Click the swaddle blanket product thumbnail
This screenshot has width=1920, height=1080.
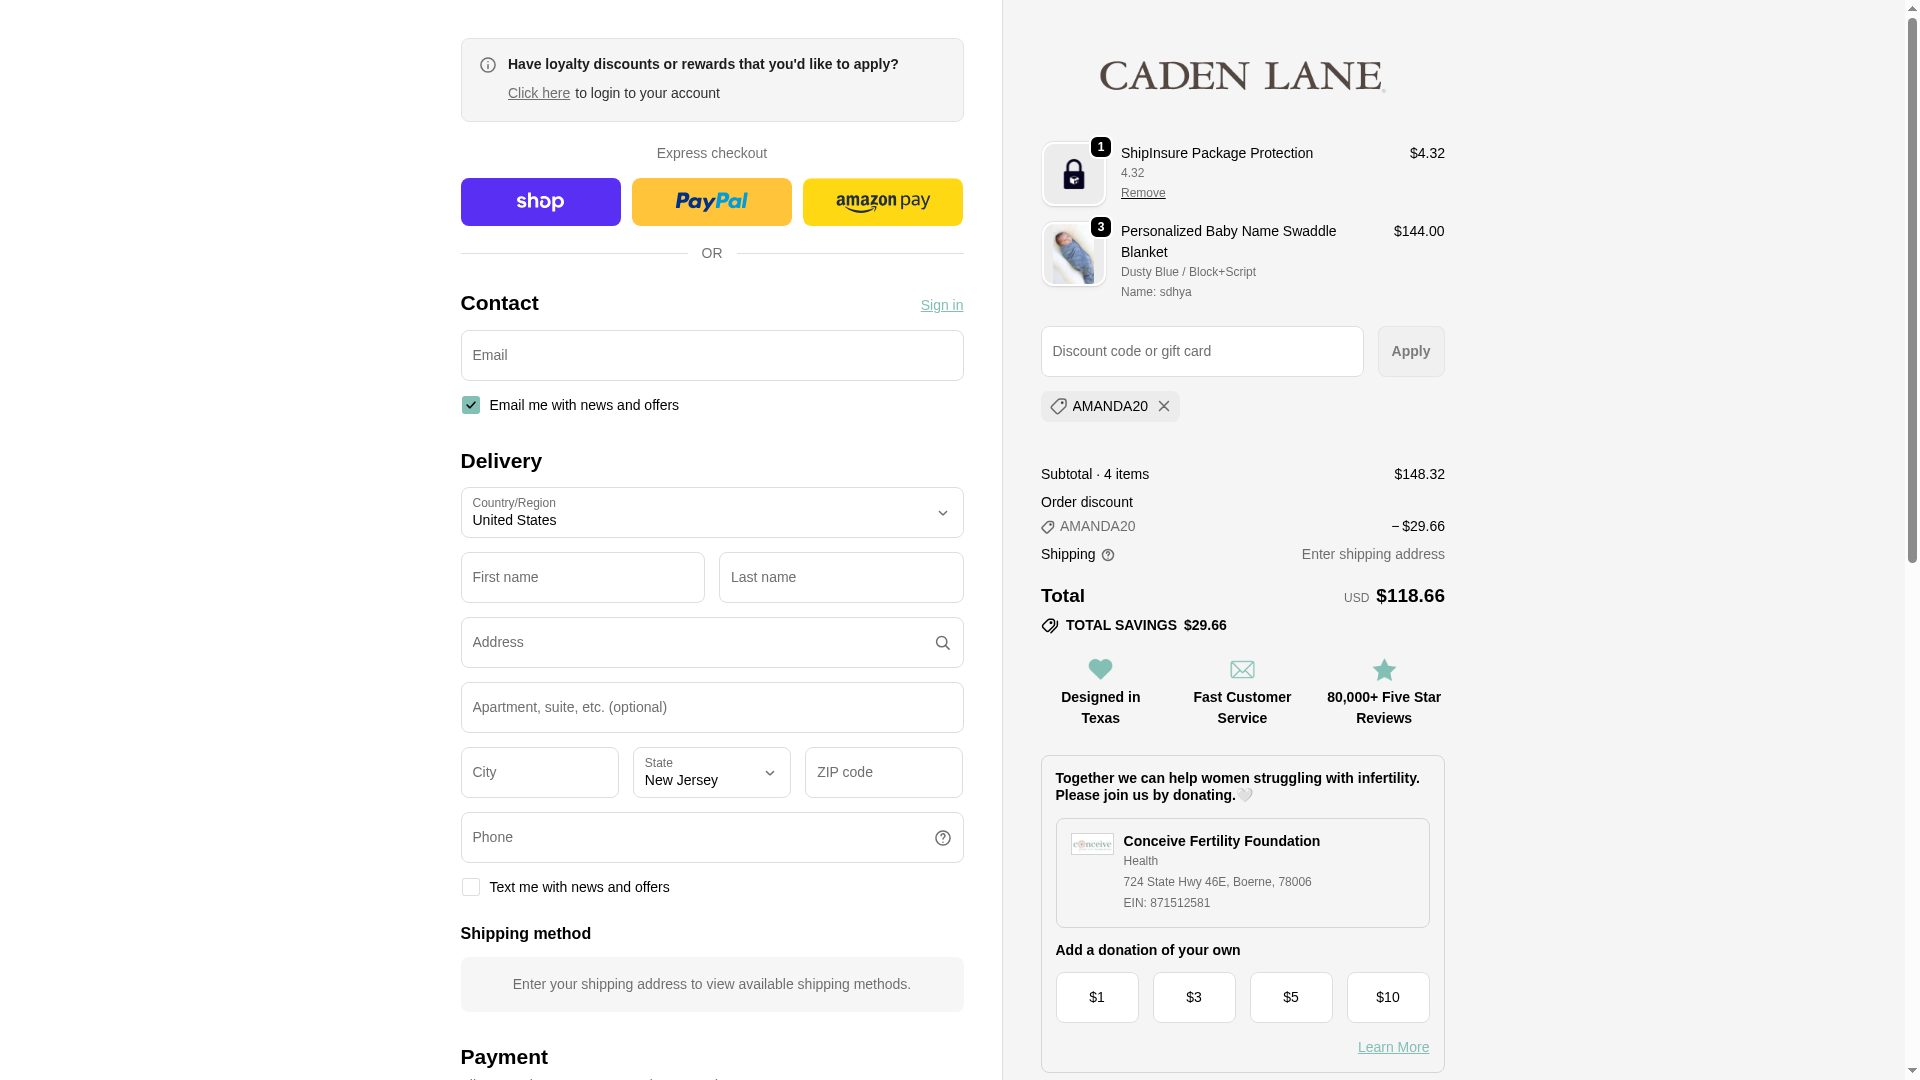(1073, 255)
